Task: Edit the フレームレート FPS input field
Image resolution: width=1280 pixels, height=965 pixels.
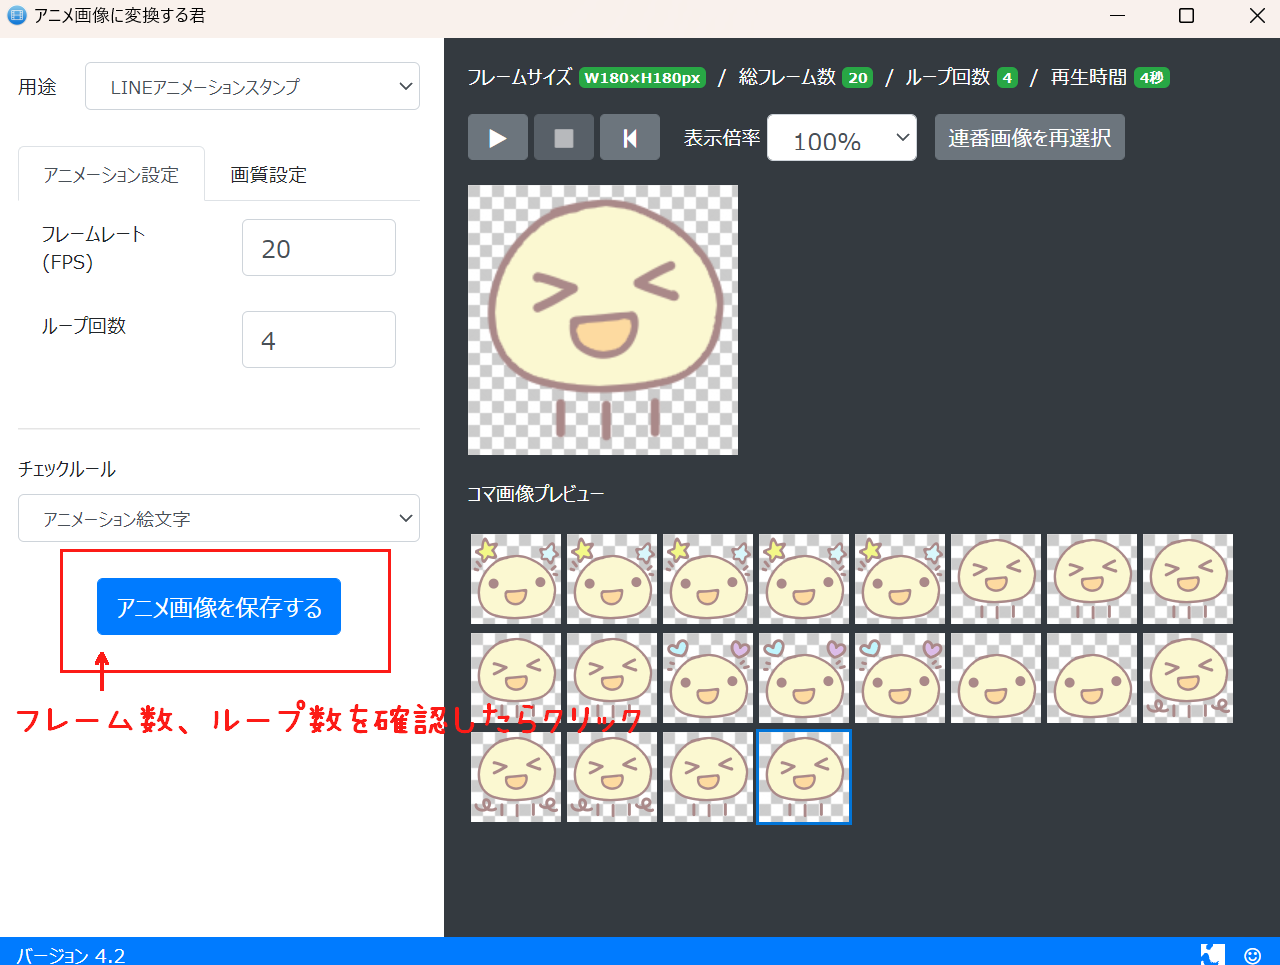Action: pos(318,247)
